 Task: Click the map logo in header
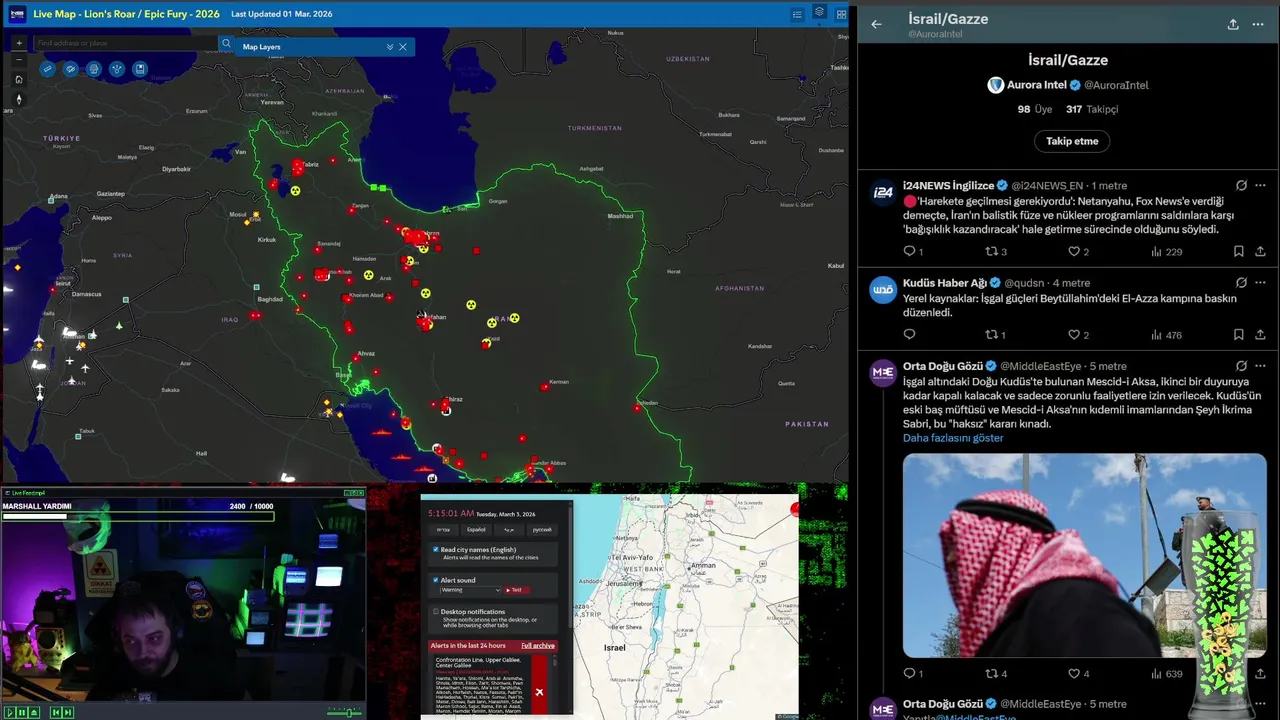click(x=17, y=14)
